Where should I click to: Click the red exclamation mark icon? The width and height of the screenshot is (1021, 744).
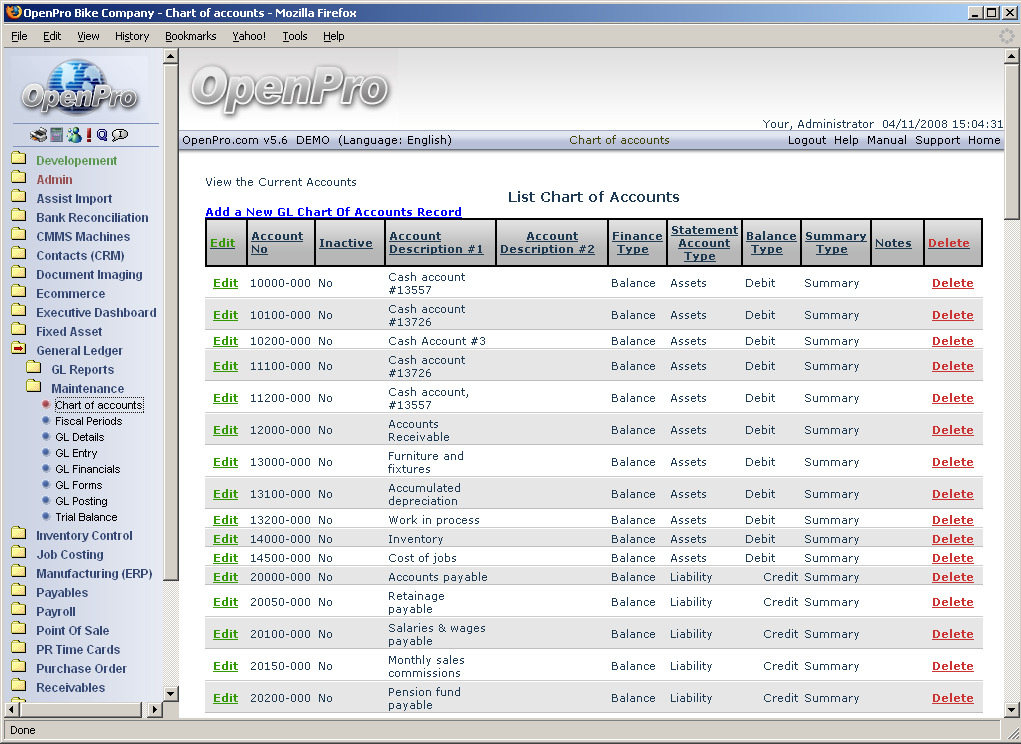(x=88, y=135)
